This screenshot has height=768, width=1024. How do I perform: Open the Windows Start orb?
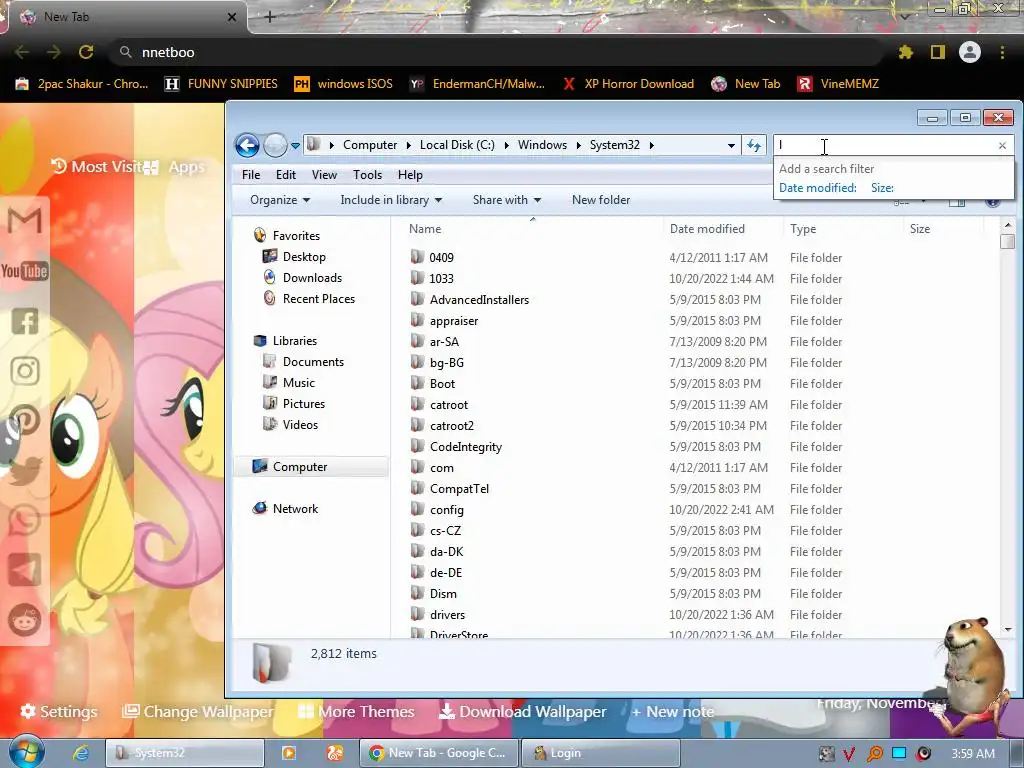pos(26,752)
